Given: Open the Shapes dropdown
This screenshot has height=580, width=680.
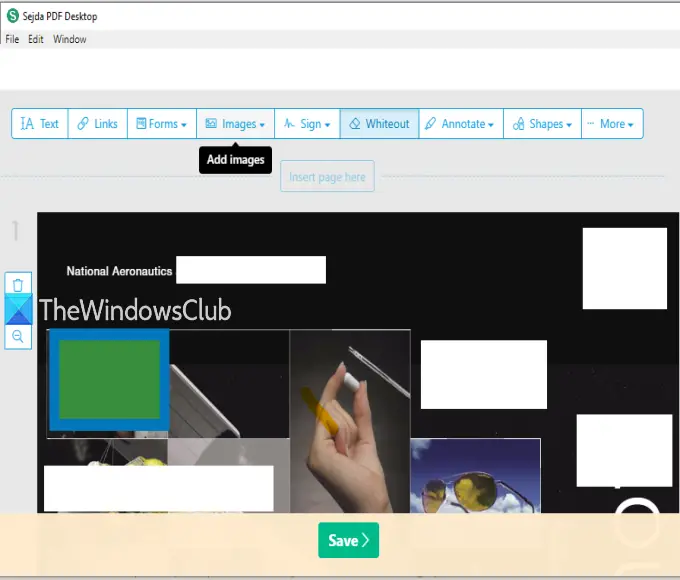Looking at the screenshot, I should pyautogui.click(x=542, y=124).
